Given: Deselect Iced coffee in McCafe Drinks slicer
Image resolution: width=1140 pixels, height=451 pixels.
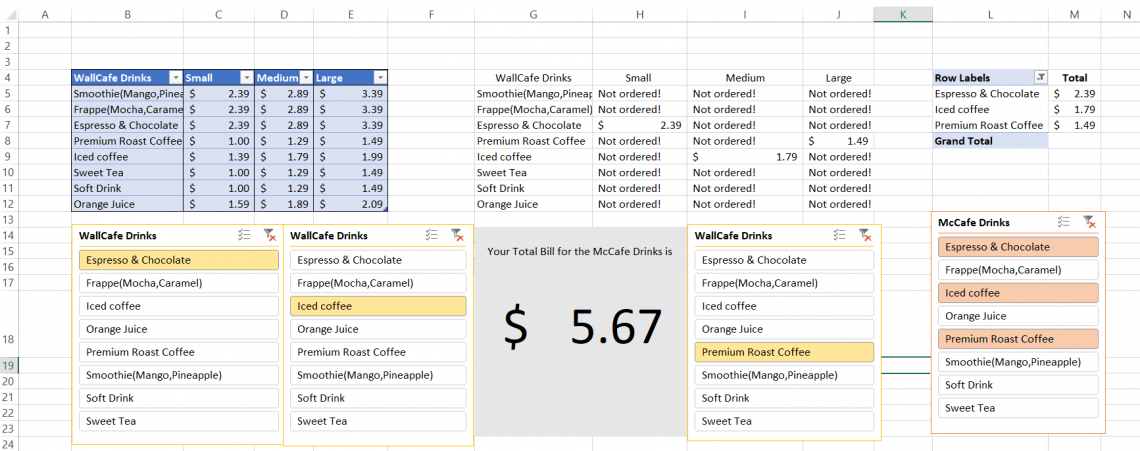Looking at the screenshot, I should (x=1018, y=293).
